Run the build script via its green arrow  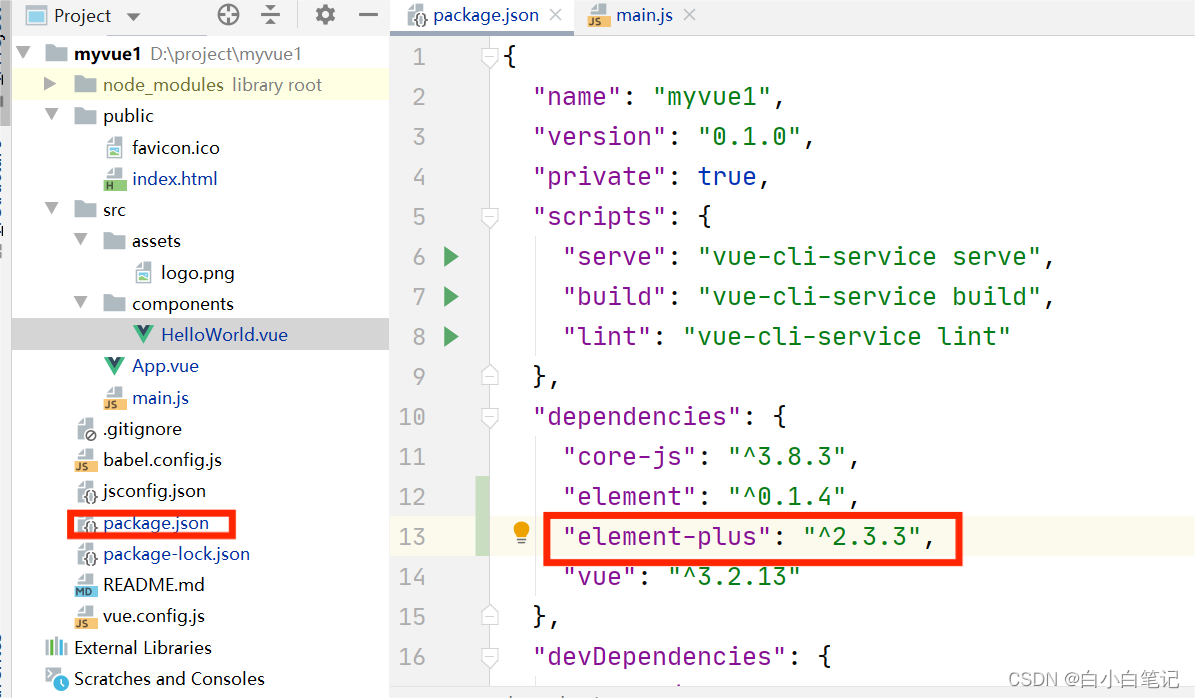[x=450, y=296]
